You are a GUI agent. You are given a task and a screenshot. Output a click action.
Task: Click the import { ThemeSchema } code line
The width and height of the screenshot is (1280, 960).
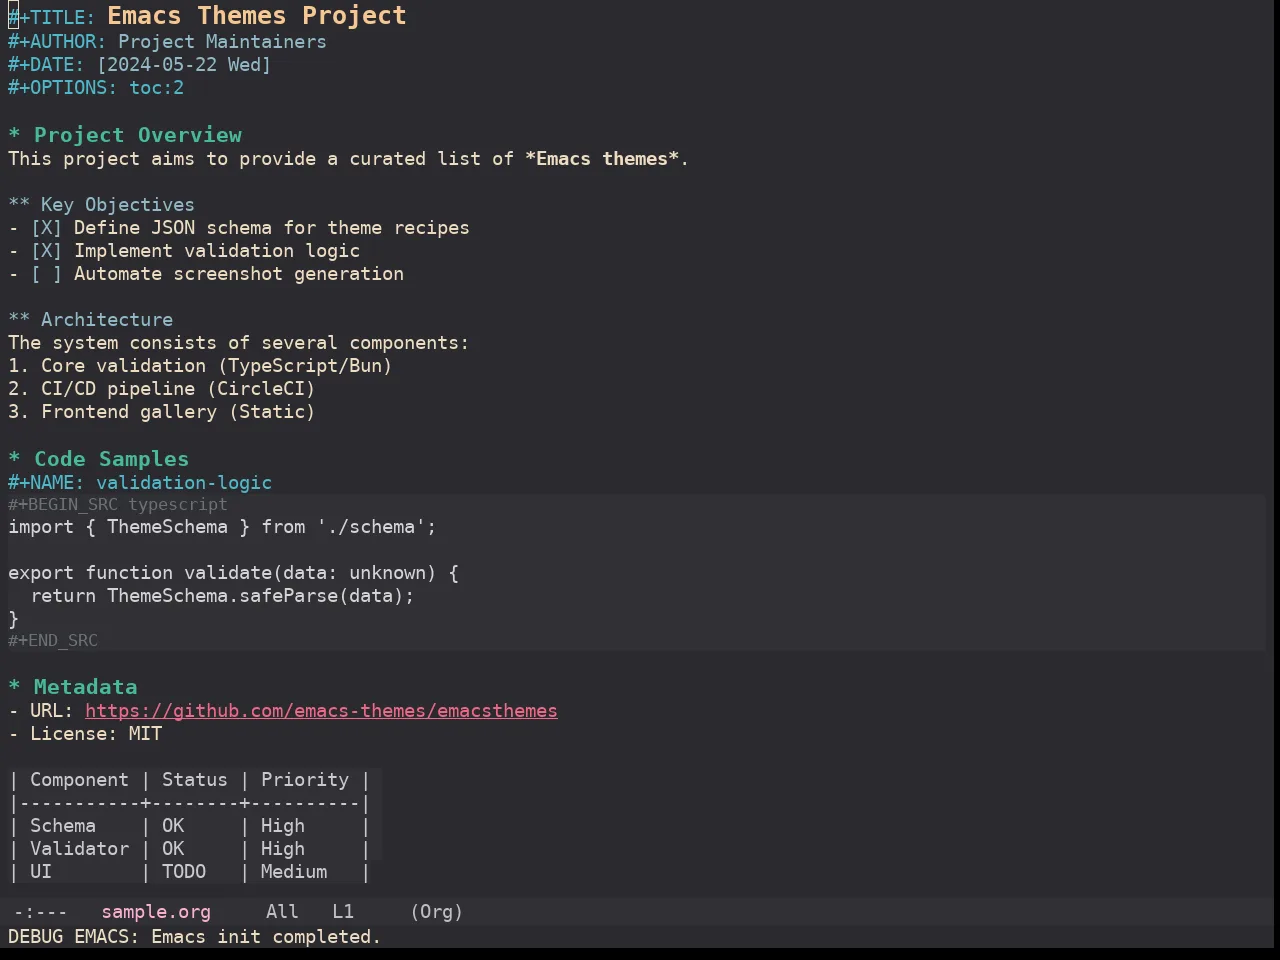tap(222, 527)
